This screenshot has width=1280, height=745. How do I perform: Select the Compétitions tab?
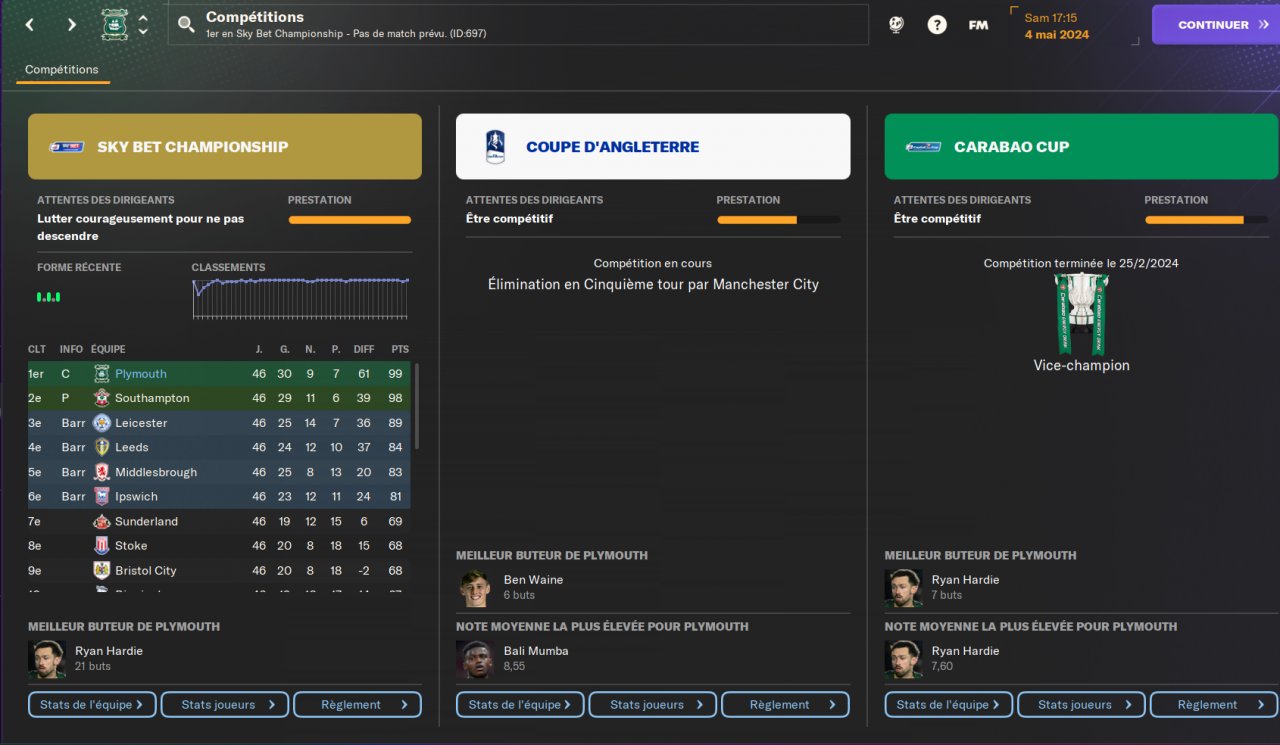tap(62, 70)
